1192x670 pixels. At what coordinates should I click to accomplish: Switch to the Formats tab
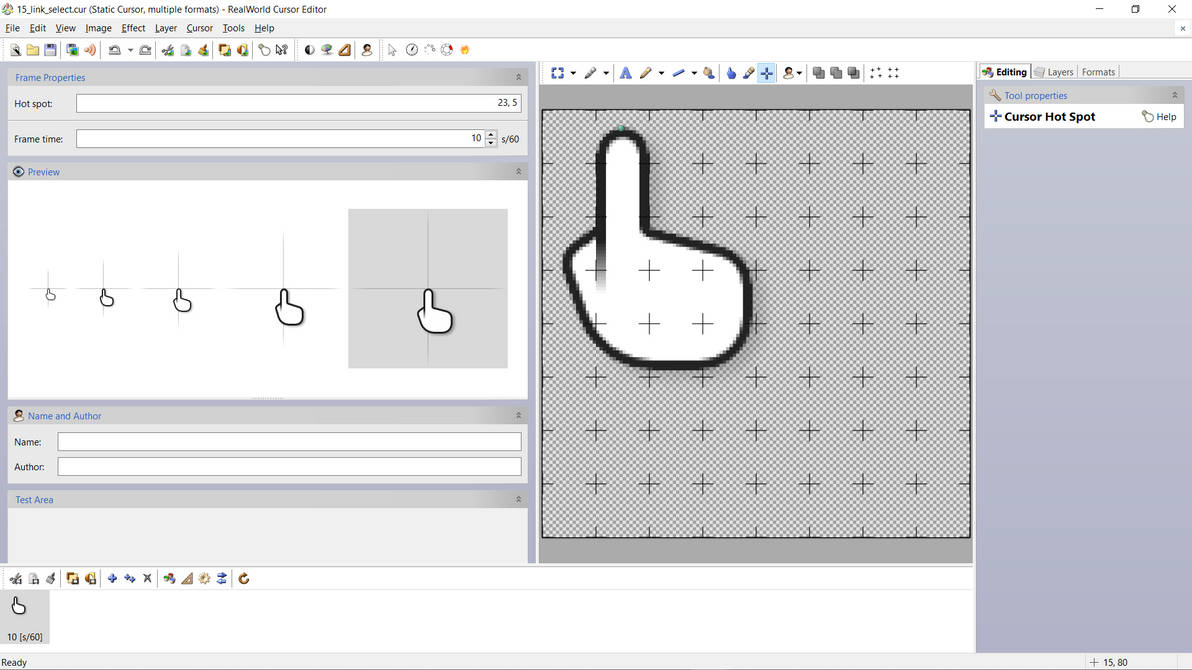click(1098, 71)
